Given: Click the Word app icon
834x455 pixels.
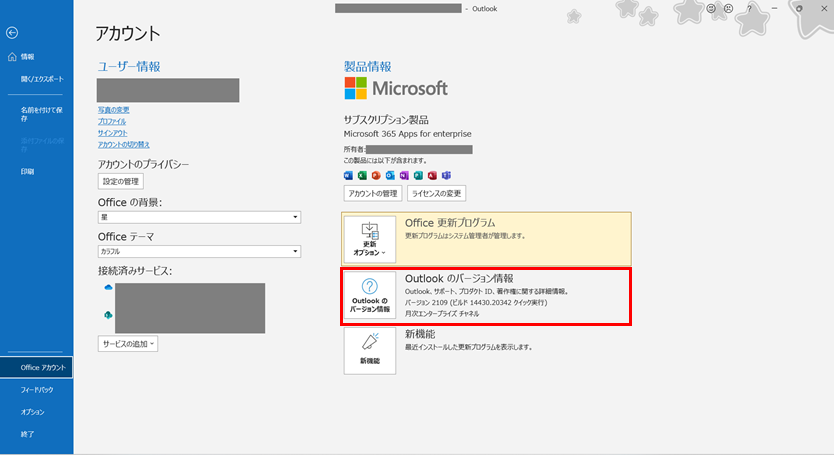Looking at the screenshot, I should coord(348,175).
